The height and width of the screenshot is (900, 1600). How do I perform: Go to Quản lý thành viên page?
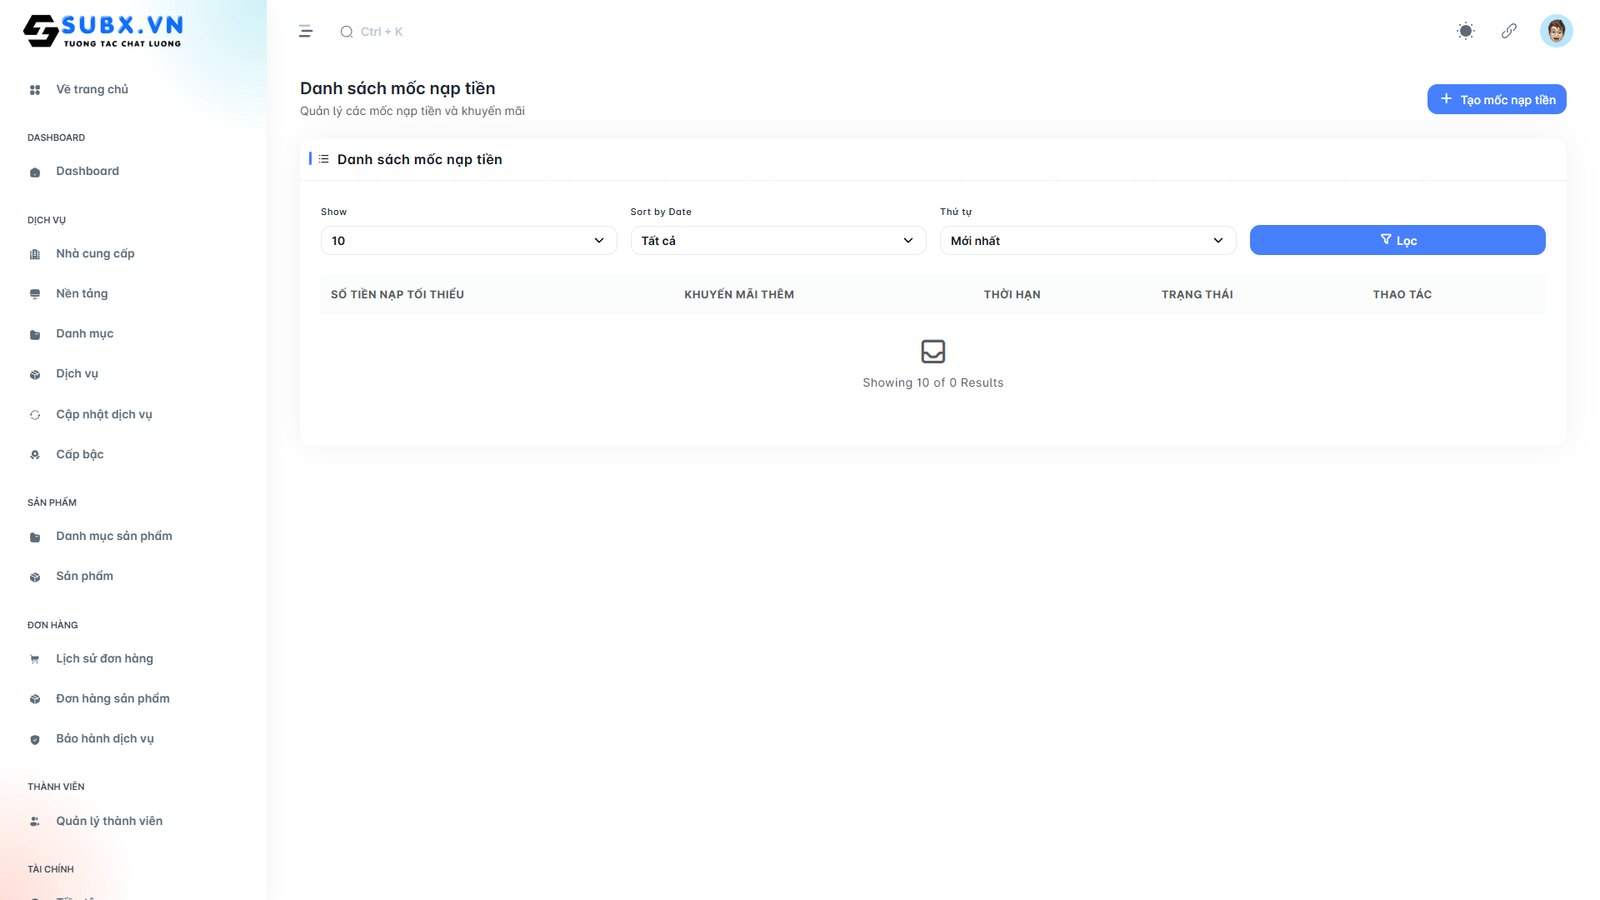(109, 821)
